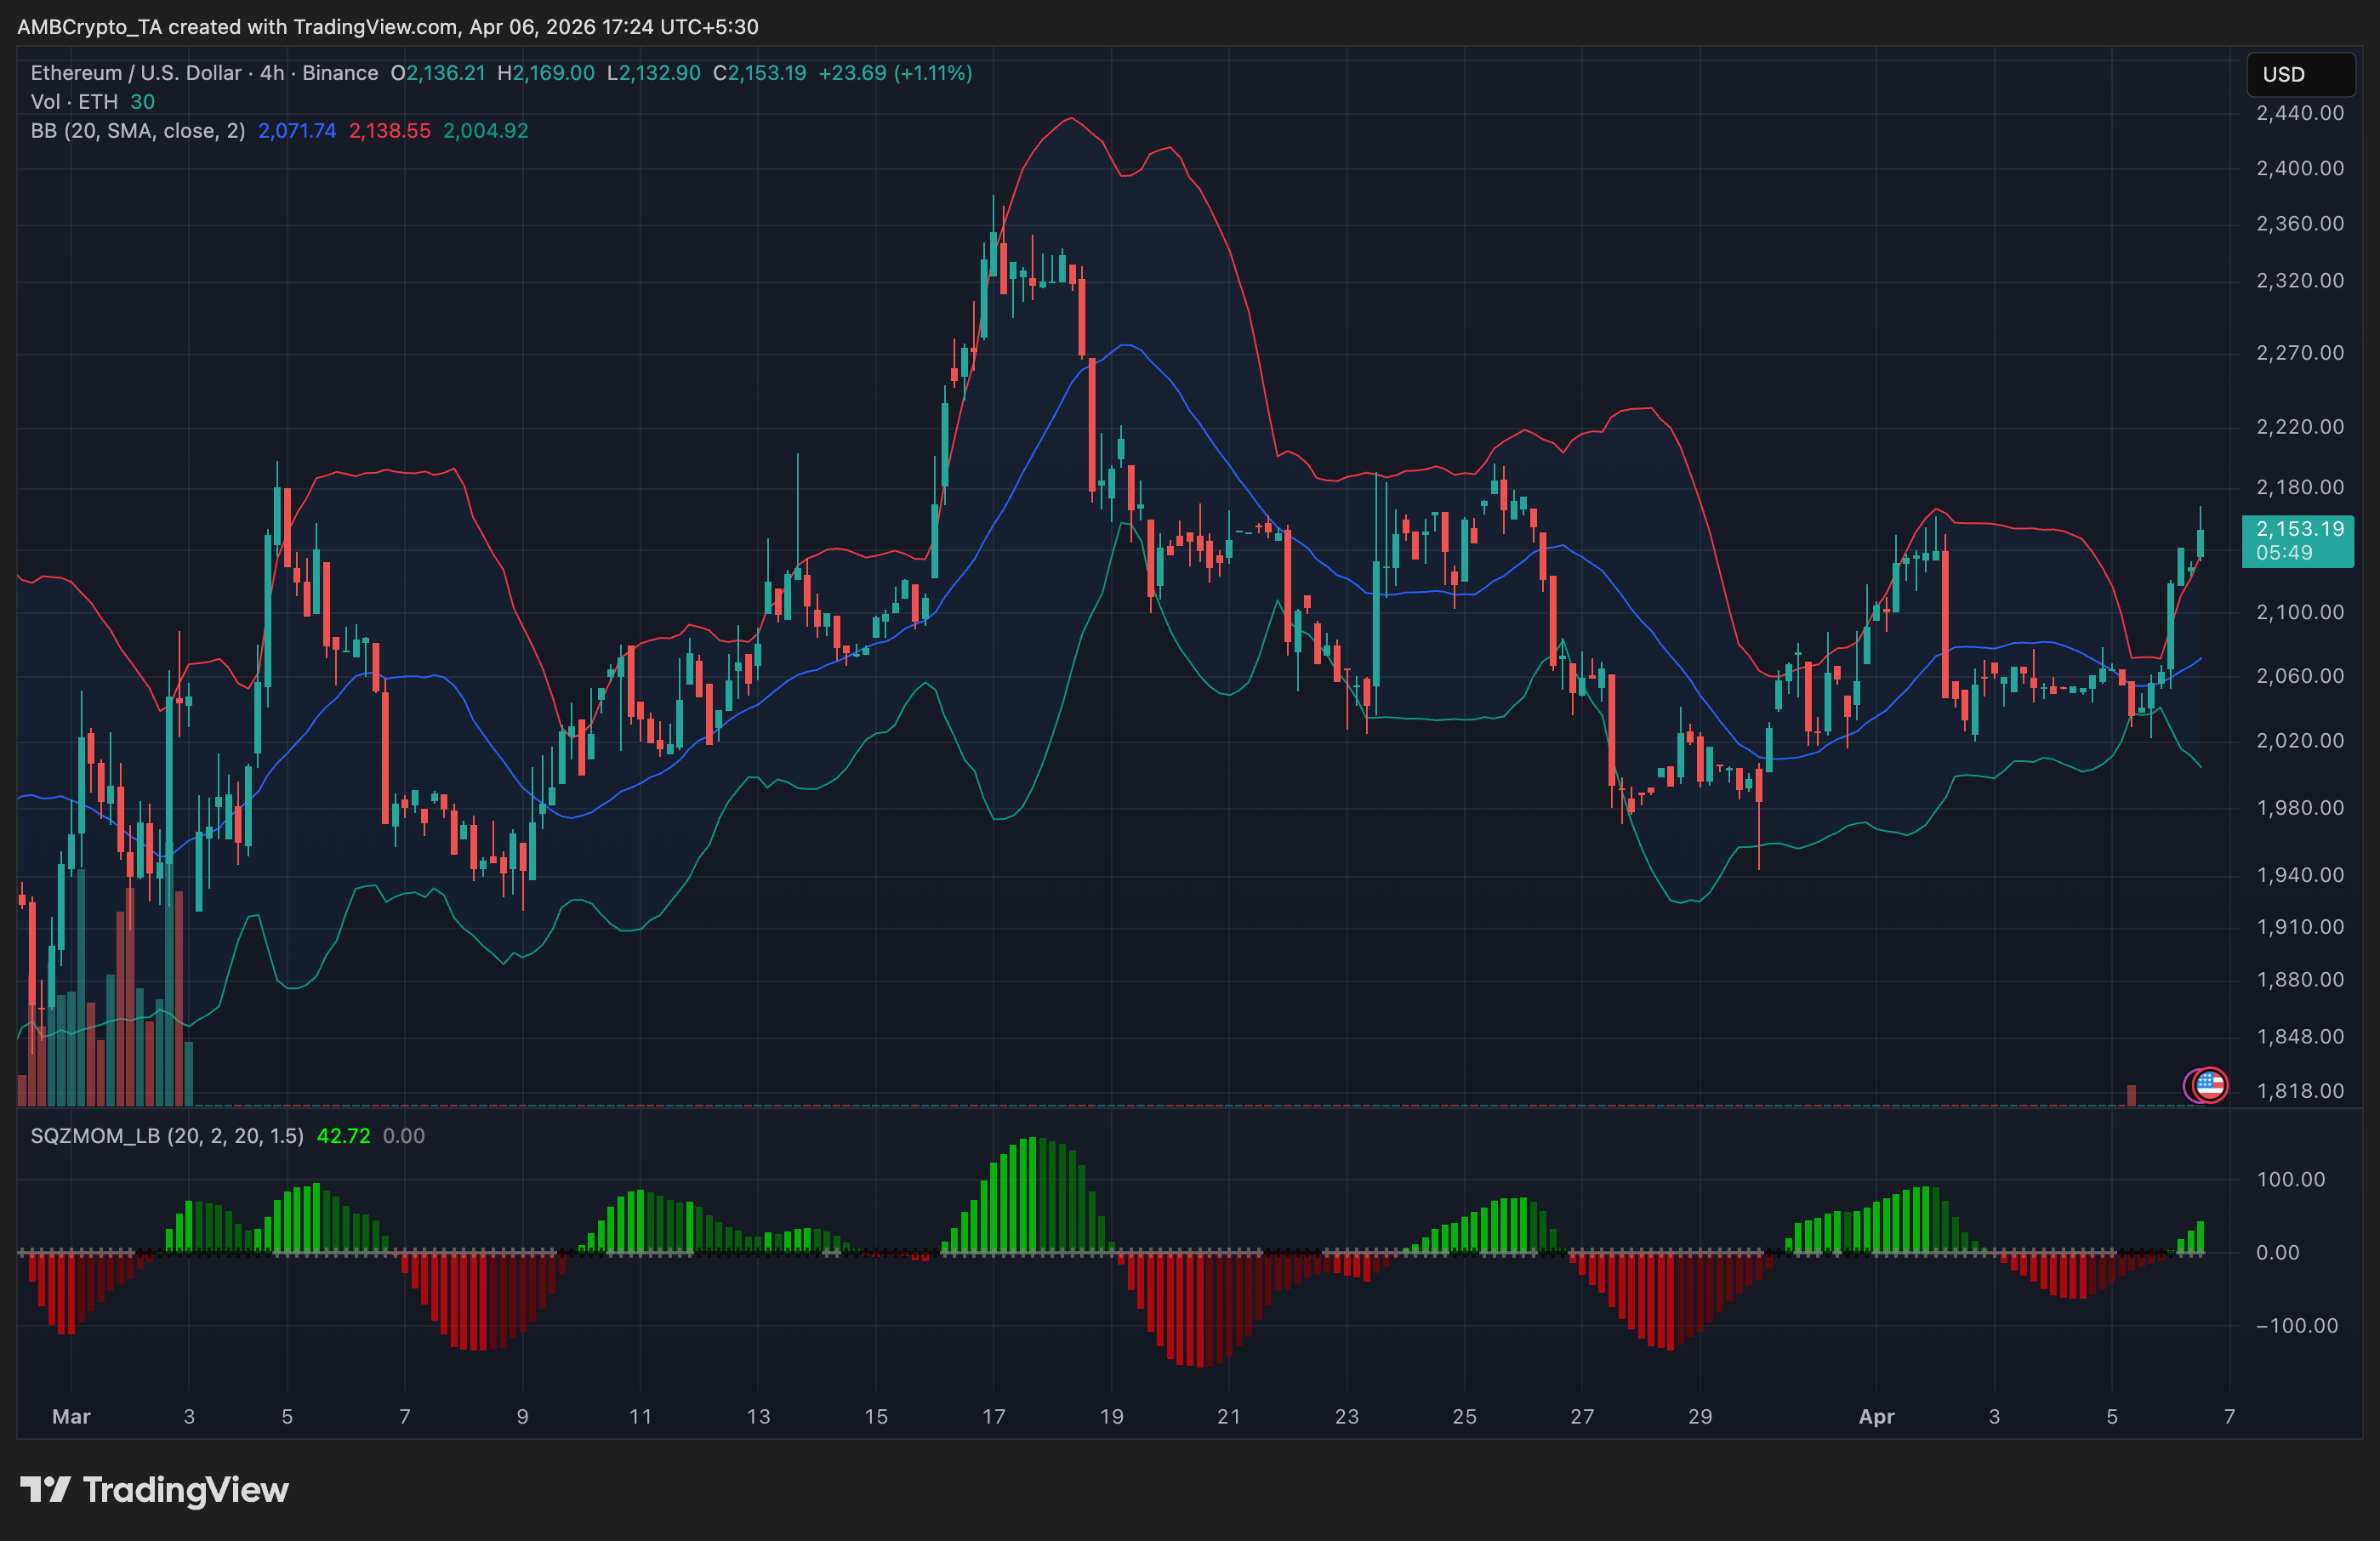Viewport: 2380px width, 1541px height.
Task: Click the SQZMOM_LB (20, 2, 20, 1.5) indicator label
Action: 167,1136
